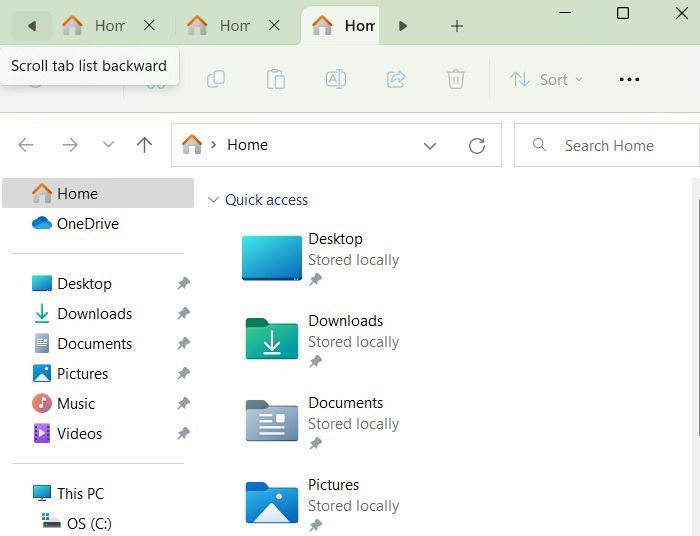Open OneDrive in navigation pane
700x536 pixels.
(x=98, y=223)
